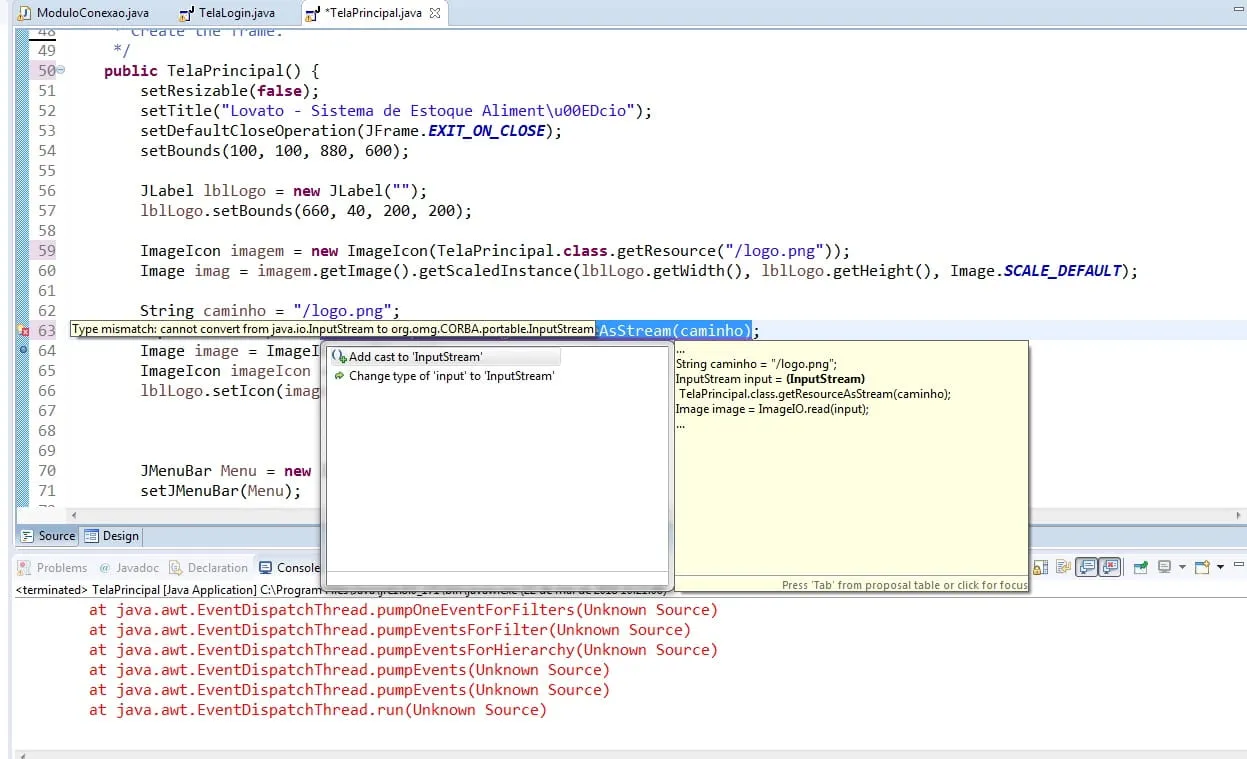Click the icon on TelaPrincipal.java tab
The height and width of the screenshot is (759, 1247).
tap(312, 14)
